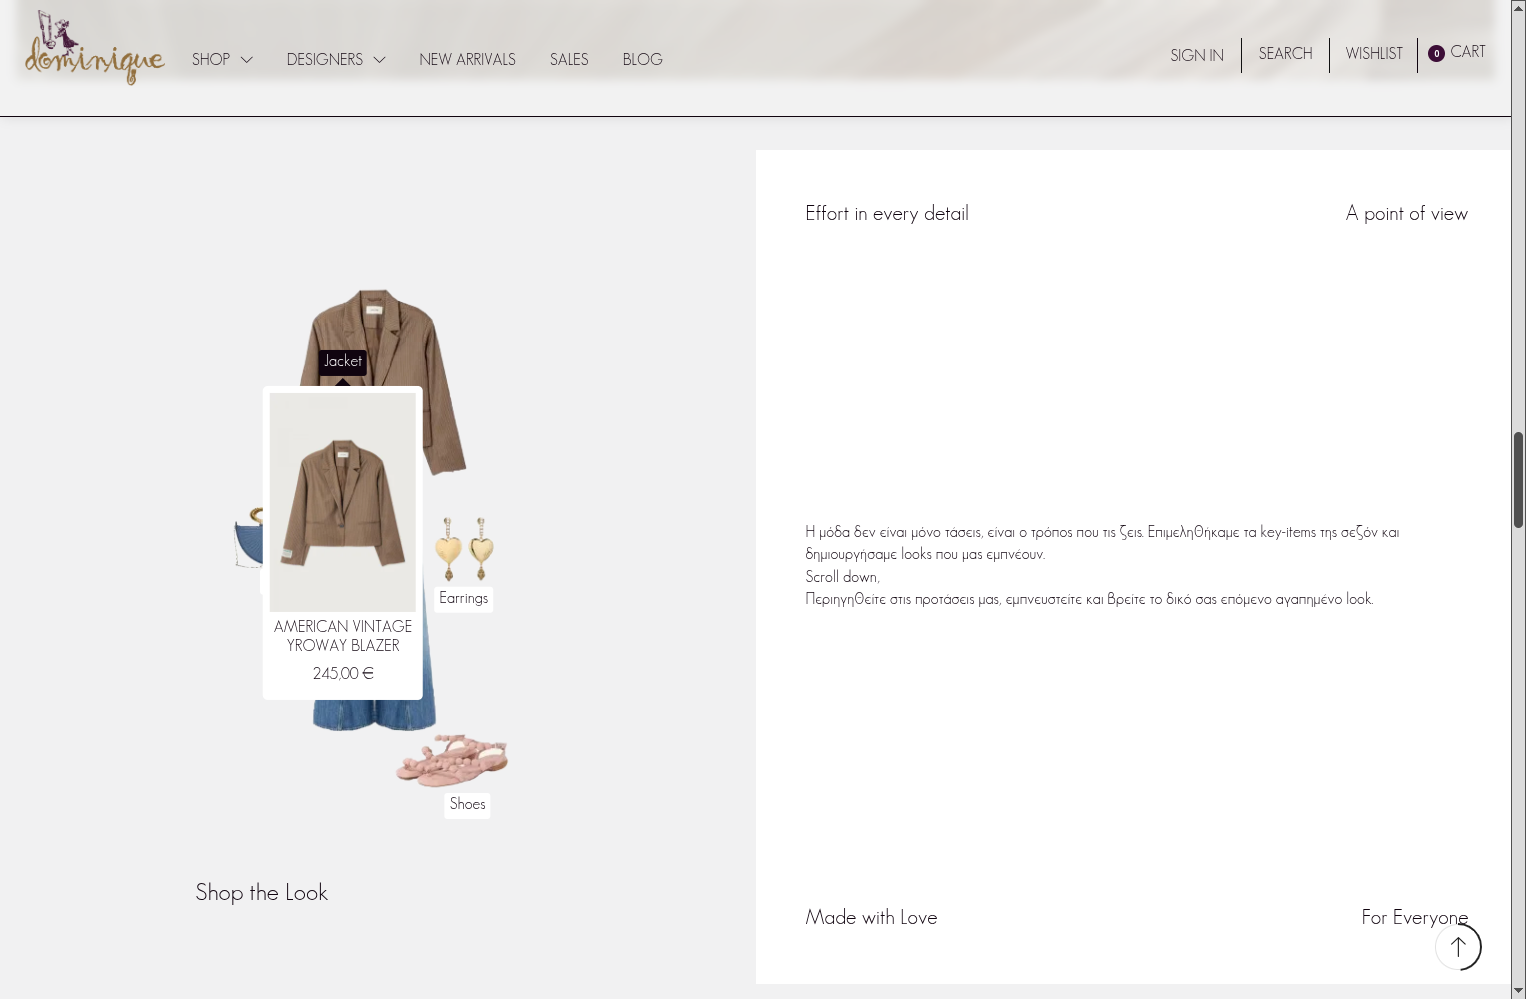
Task: Open the Dominique logo home link
Action: [95, 48]
